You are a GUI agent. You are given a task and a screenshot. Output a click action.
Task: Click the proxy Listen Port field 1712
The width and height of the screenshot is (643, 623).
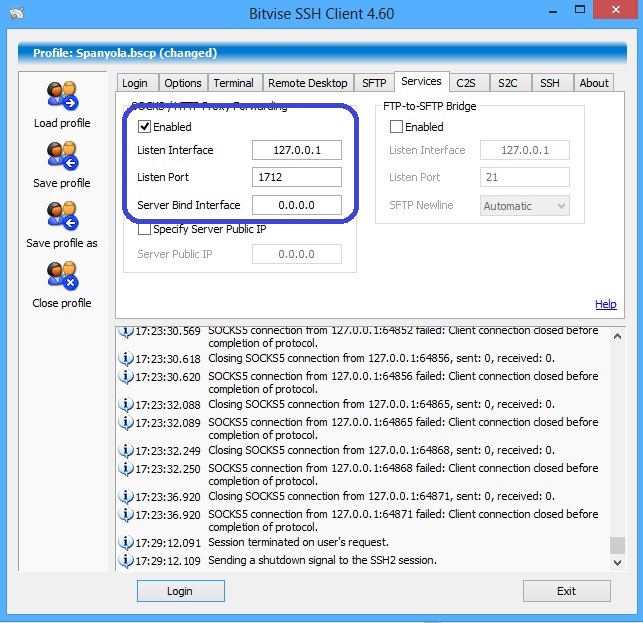(x=297, y=177)
